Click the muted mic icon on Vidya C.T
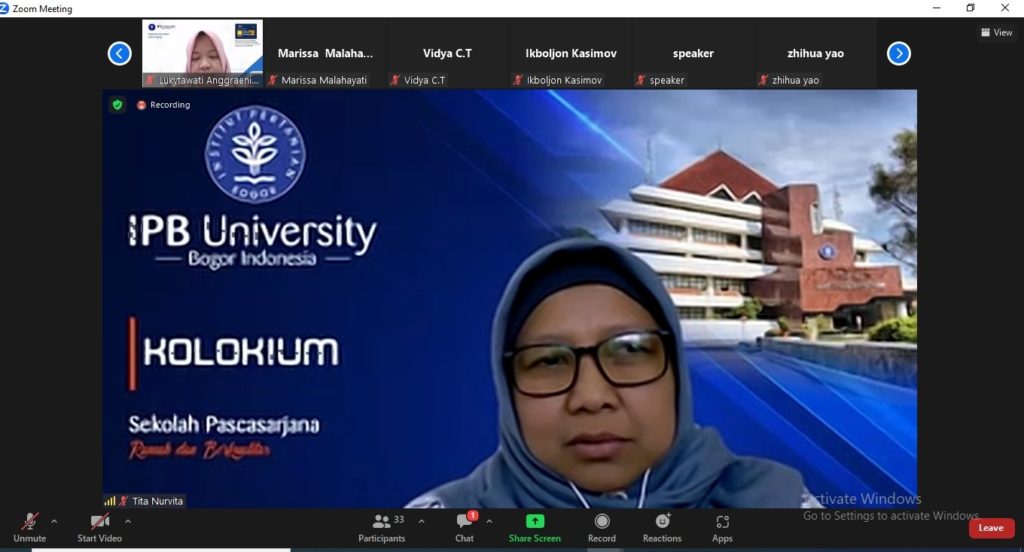The height and width of the screenshot is (552, 1024). (x=395, y=80)
